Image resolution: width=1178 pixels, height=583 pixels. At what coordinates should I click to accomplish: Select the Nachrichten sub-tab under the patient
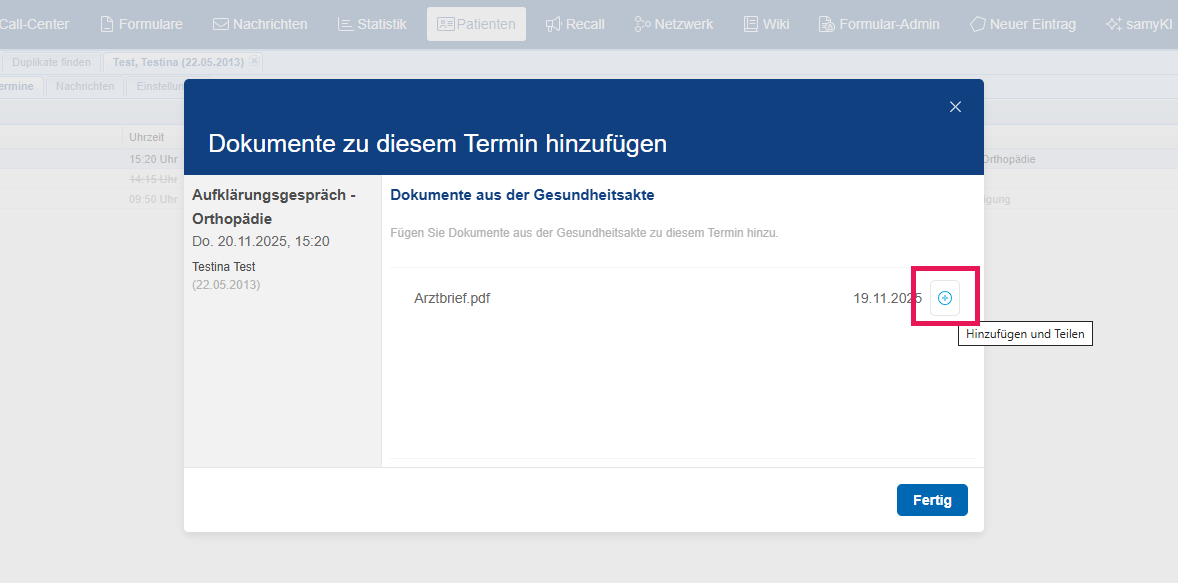pos(85,87)
